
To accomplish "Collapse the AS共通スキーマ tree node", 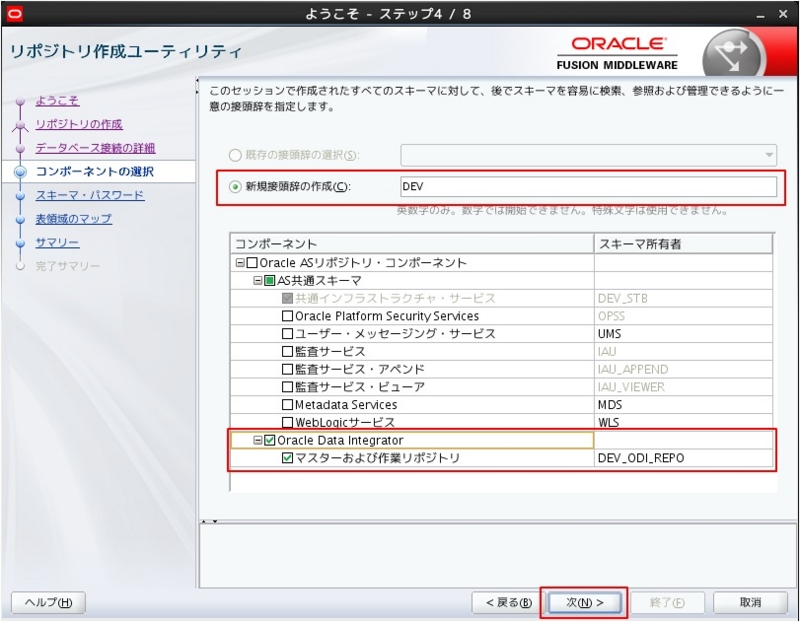I will [258, 281].
